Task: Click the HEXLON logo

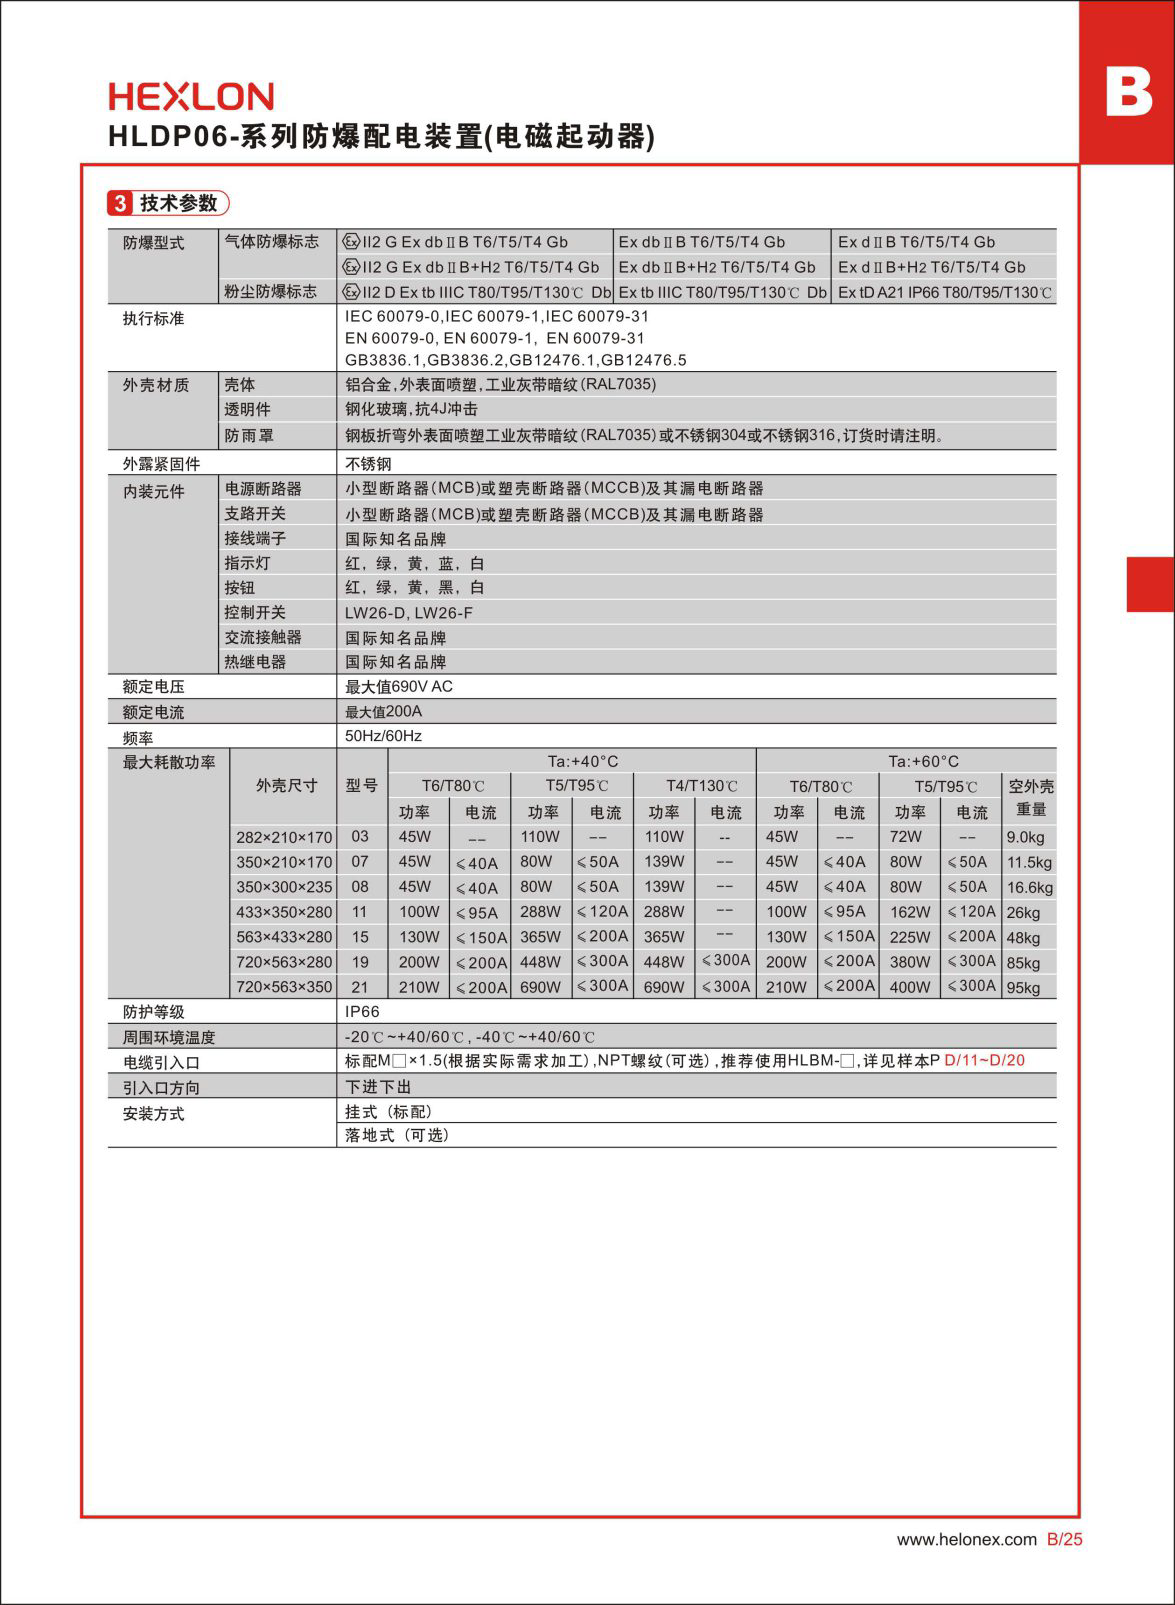Action: [x=191, y=97]
